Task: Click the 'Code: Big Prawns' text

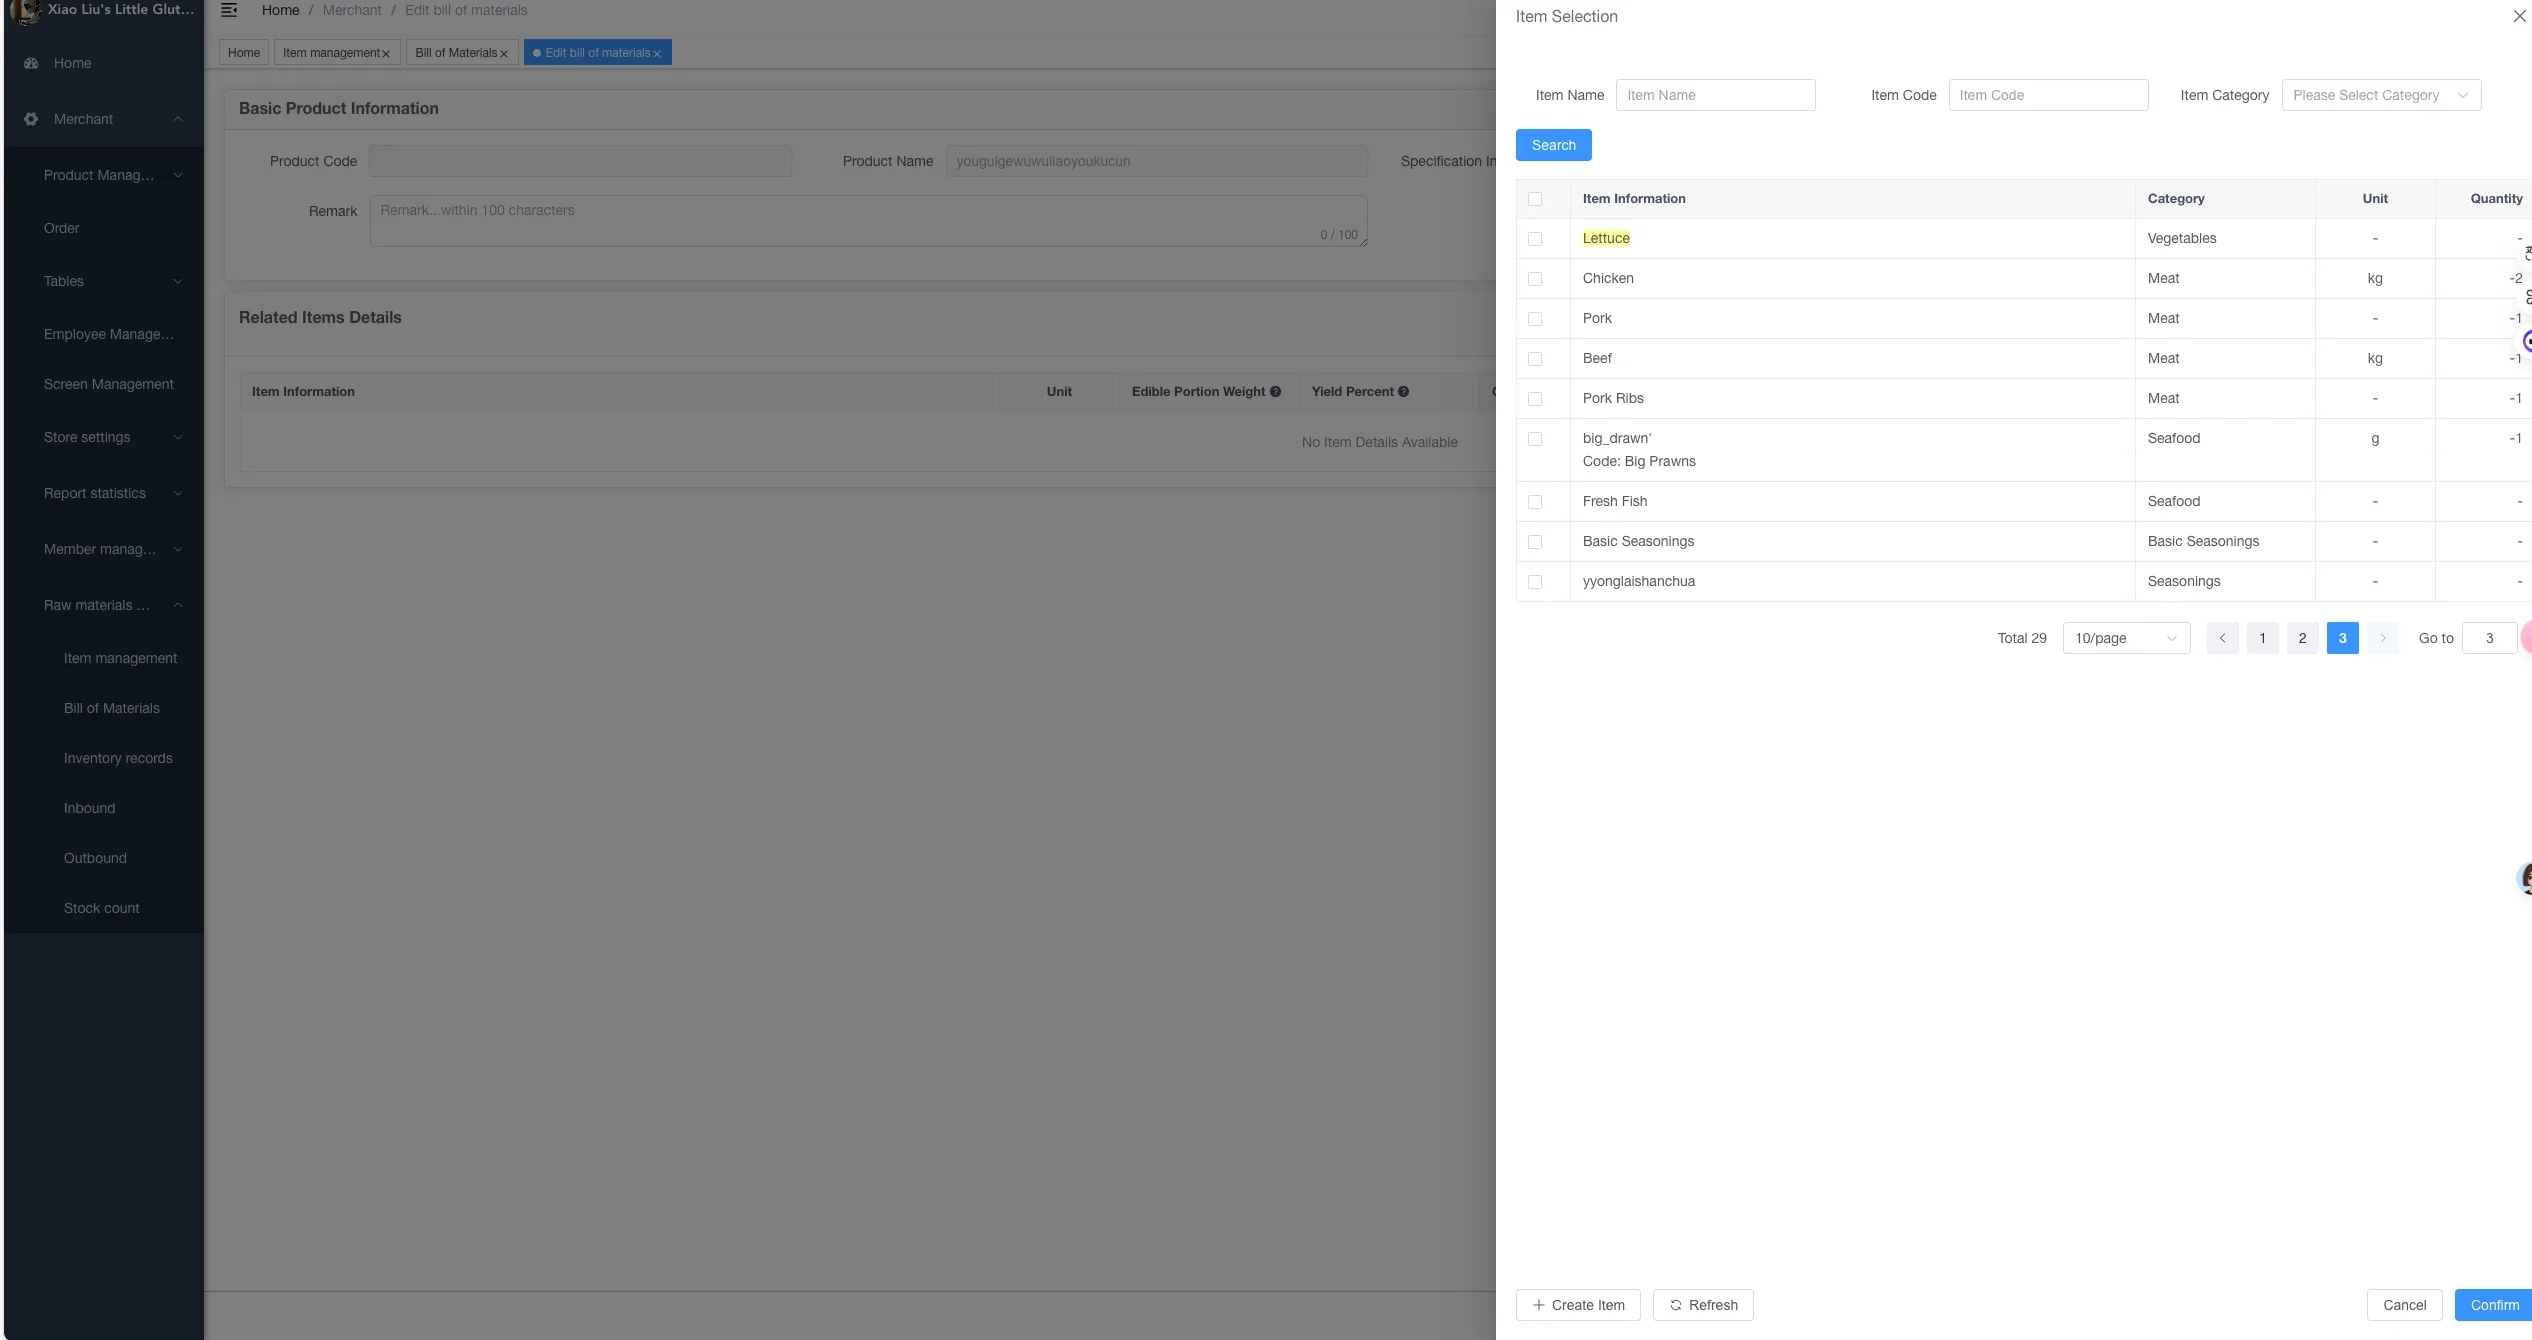Action: (x=1639, y=461)
